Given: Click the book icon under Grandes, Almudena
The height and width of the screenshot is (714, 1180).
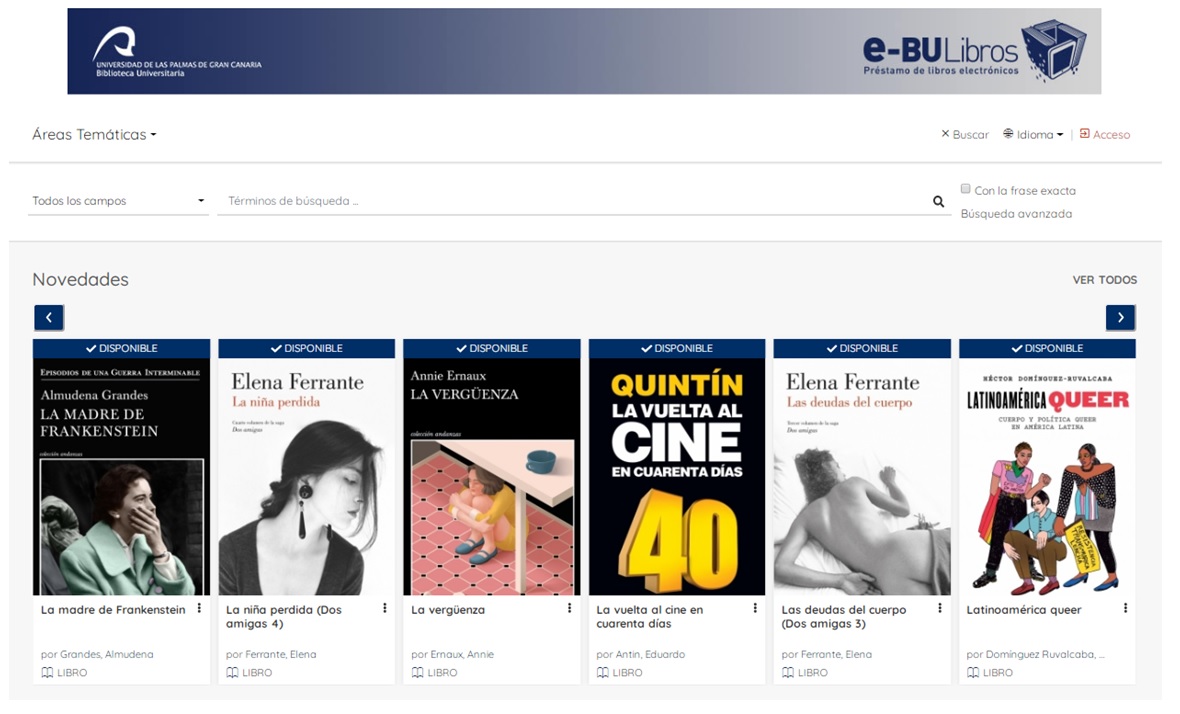Looking at the screenshot, I should (x=47, y=673).
